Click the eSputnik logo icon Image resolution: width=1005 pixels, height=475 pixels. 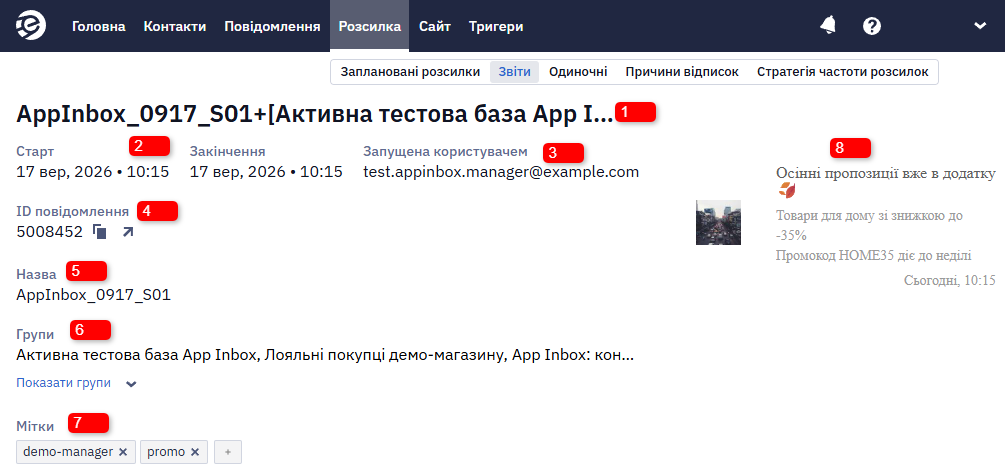pos(31,26)
